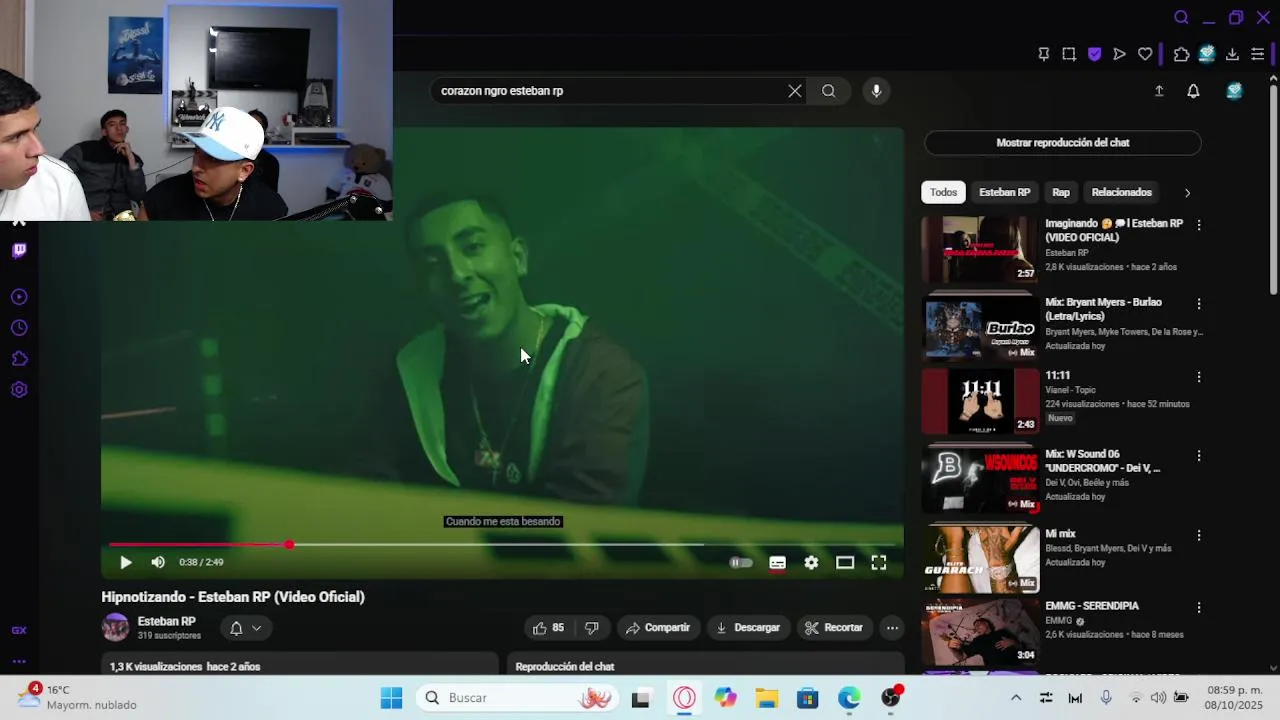The width and height of the screenshot is (1280, 720).
Task: Open the Esteban RP channel name link
Action: pos(166,621)
